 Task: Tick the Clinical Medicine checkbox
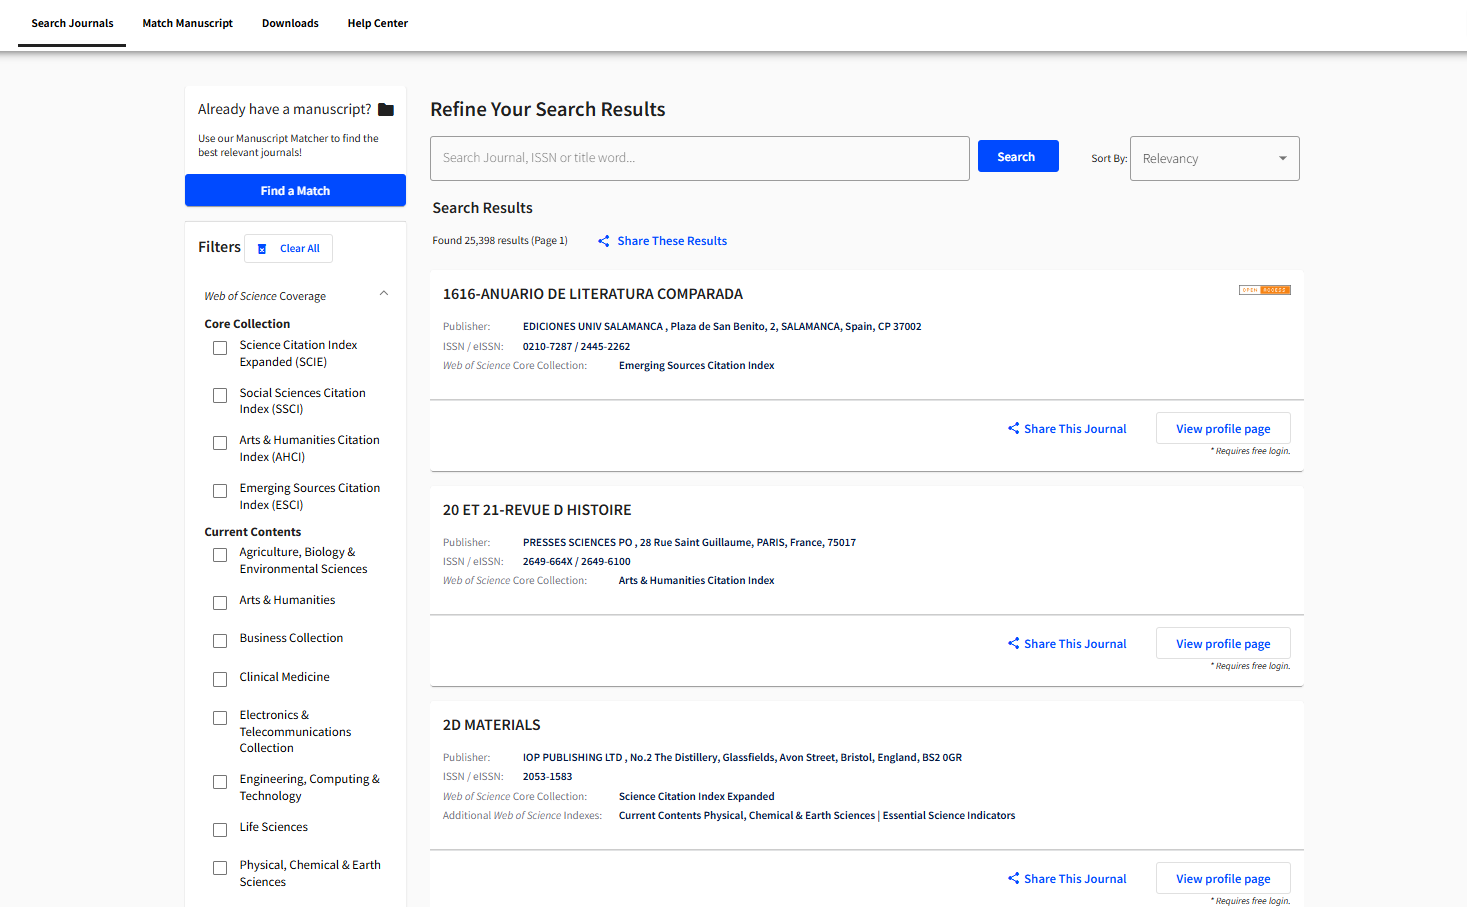point(220,680)
